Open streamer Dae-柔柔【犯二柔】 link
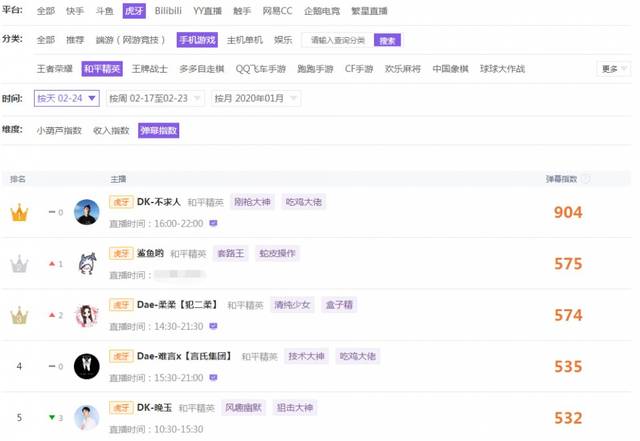This screenshot has height=441, width=640. tap(177, 305)
